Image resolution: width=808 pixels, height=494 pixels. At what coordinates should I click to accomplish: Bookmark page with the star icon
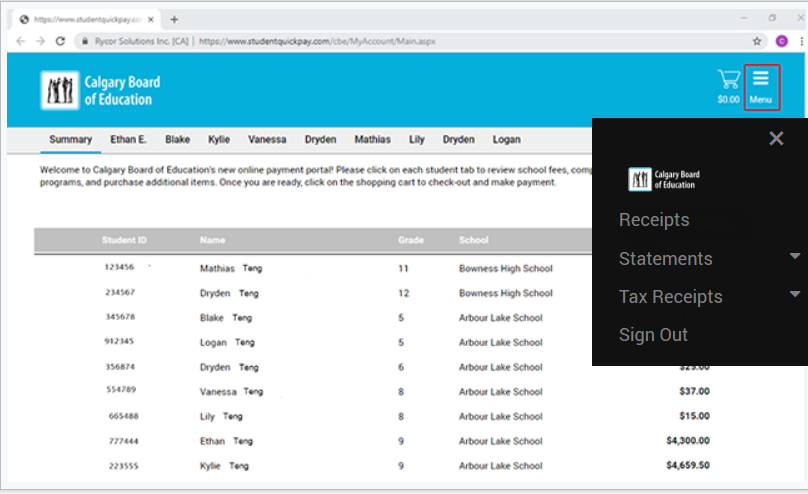pyautogui.click(x=757, y=41)
